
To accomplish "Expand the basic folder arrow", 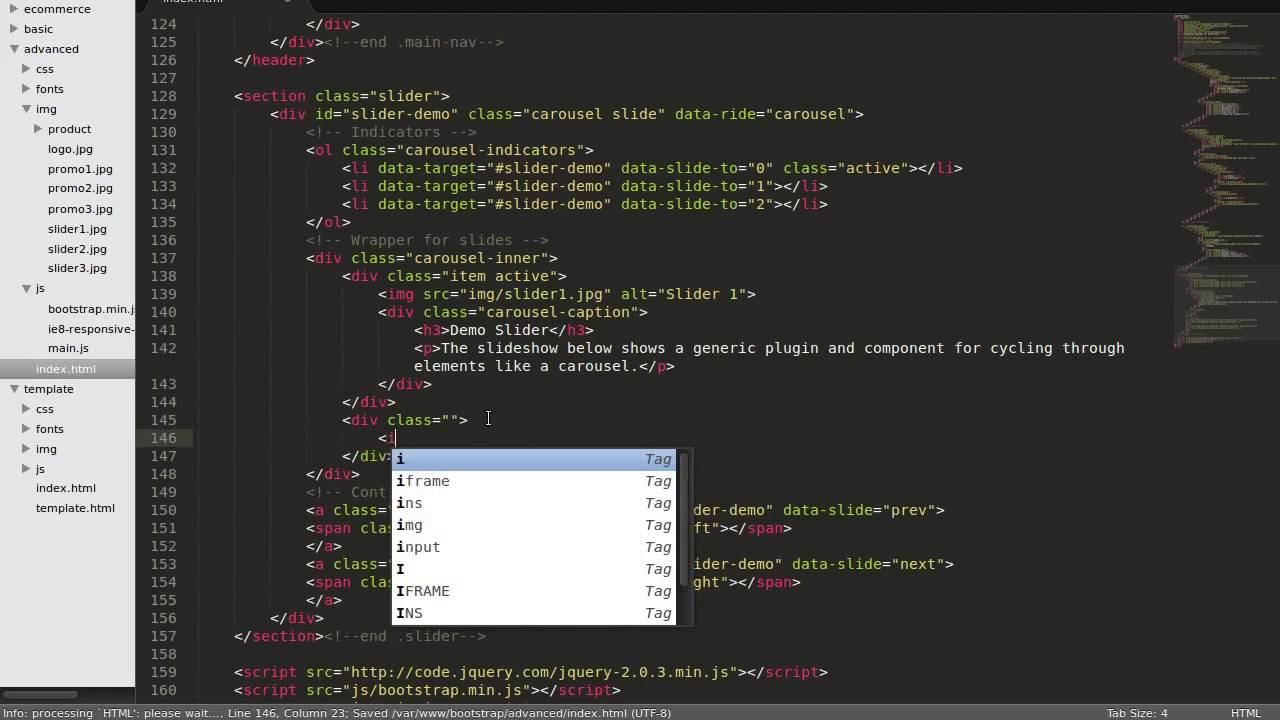I will click(15, 29).
